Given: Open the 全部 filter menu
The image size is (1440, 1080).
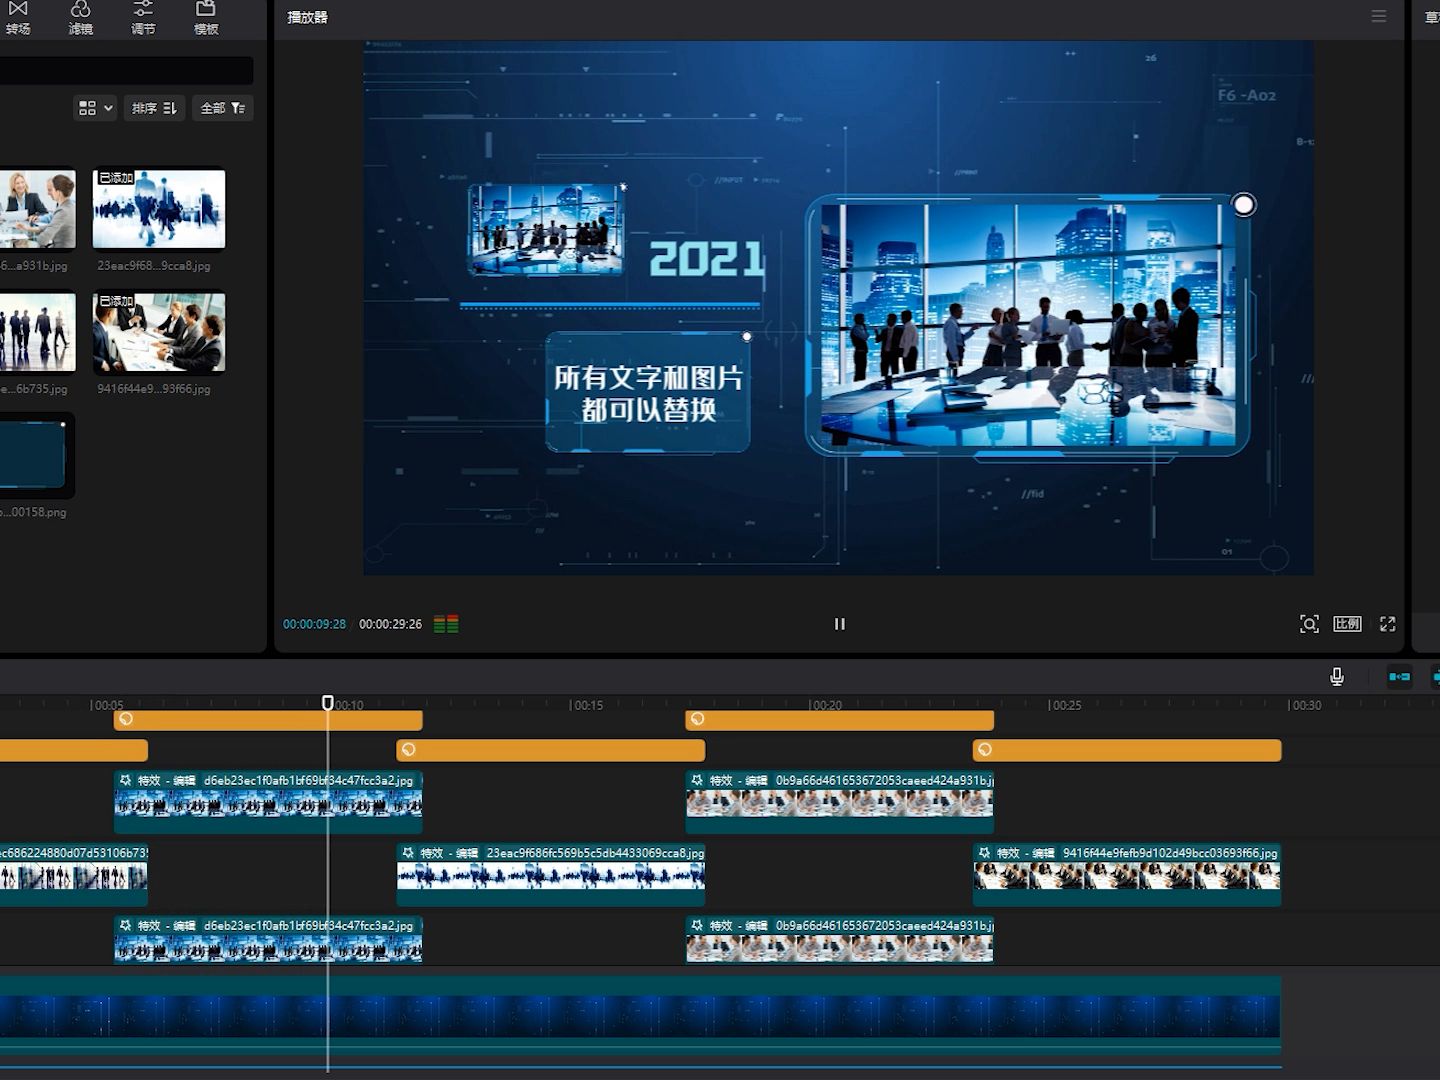Looking at the screenshot, I should 223,108.
